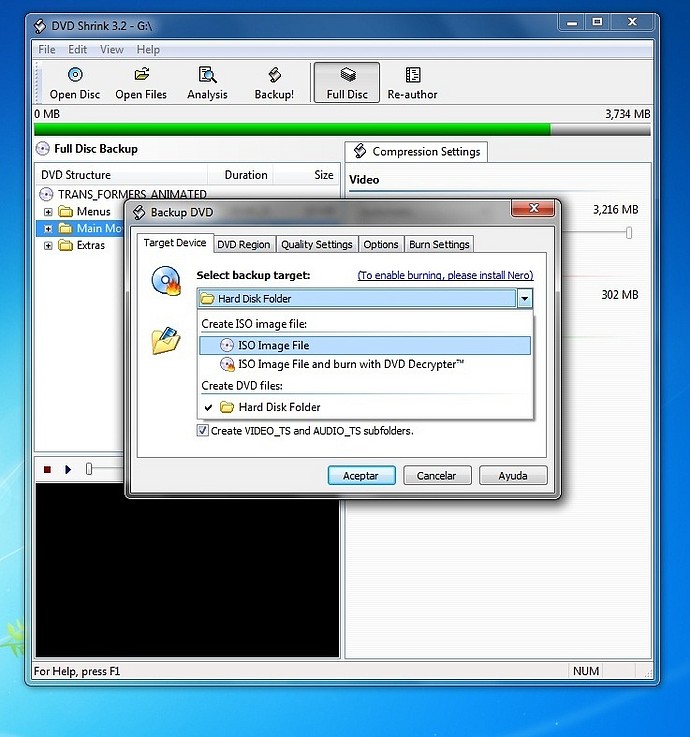Choose the checked Hard Disk Folder list option

click(365, 407)
